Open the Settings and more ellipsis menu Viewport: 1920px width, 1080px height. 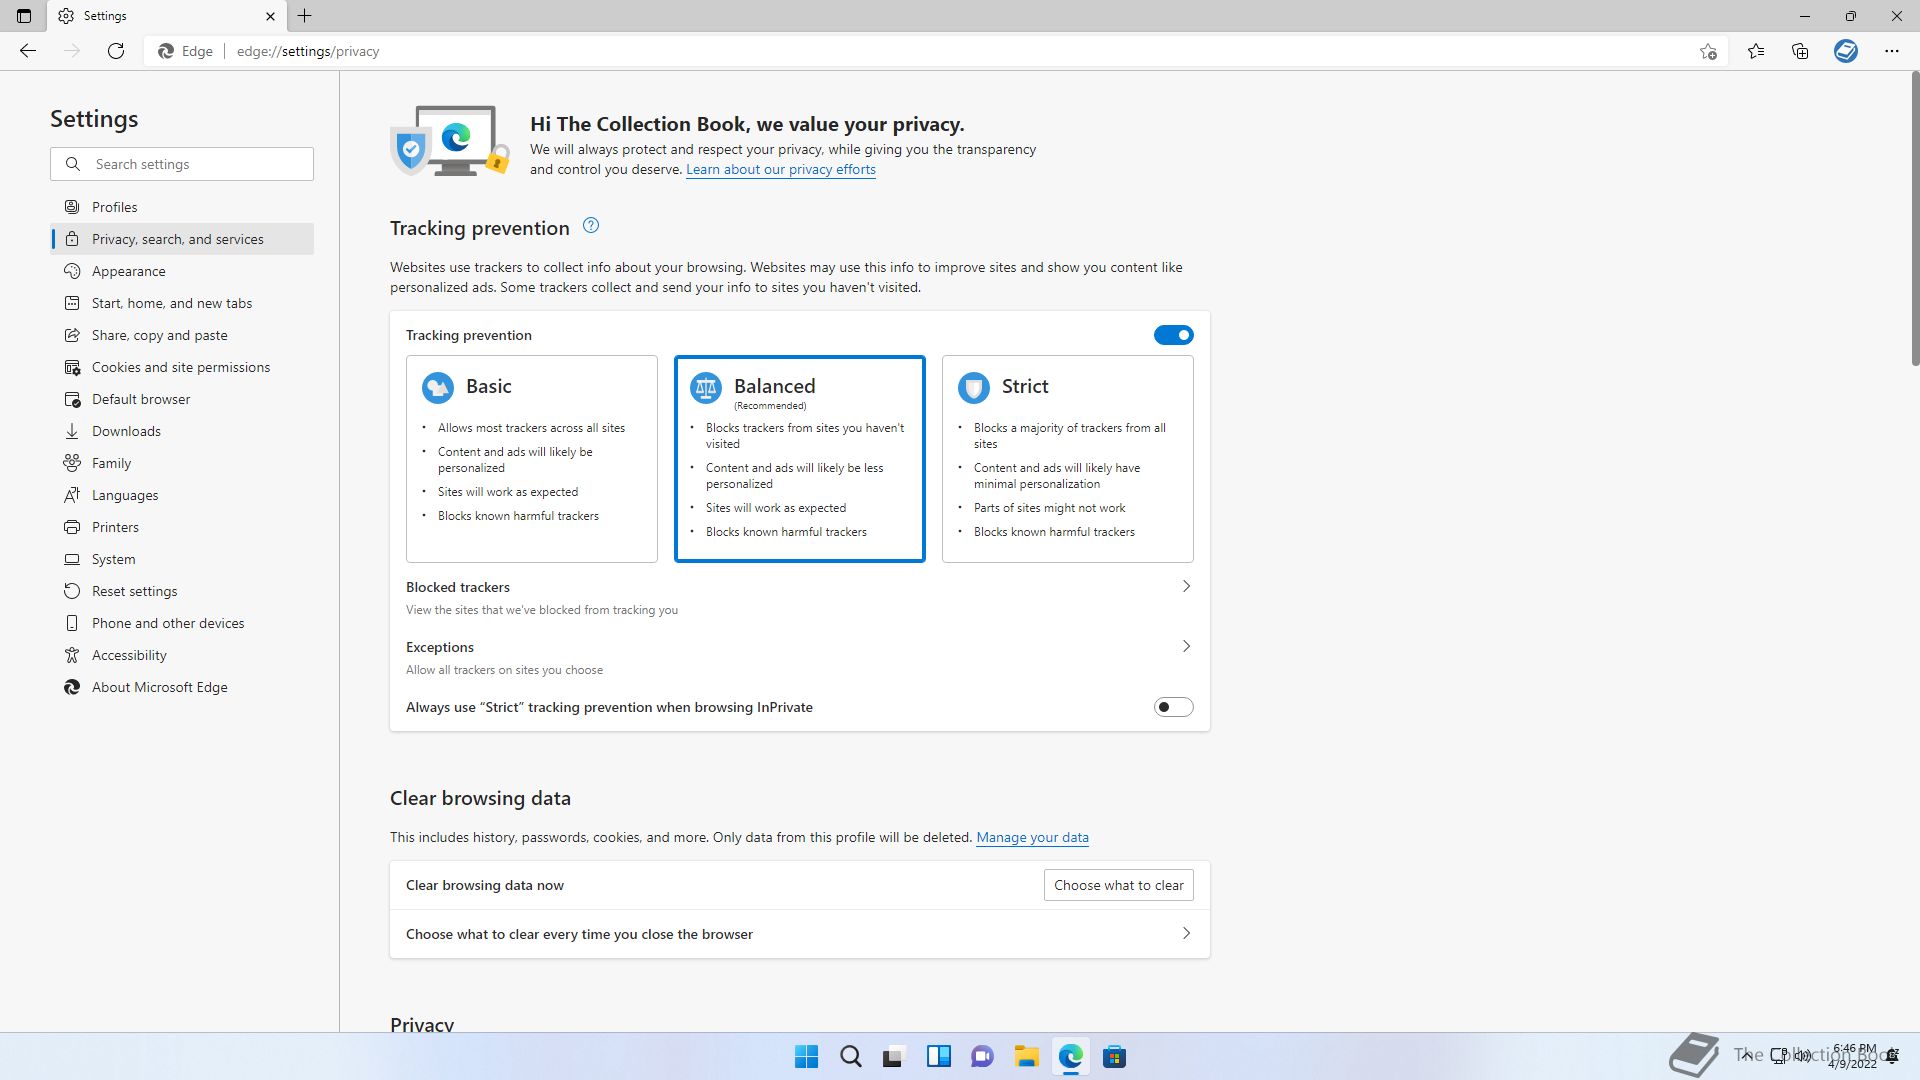(x=1891, y=51)
